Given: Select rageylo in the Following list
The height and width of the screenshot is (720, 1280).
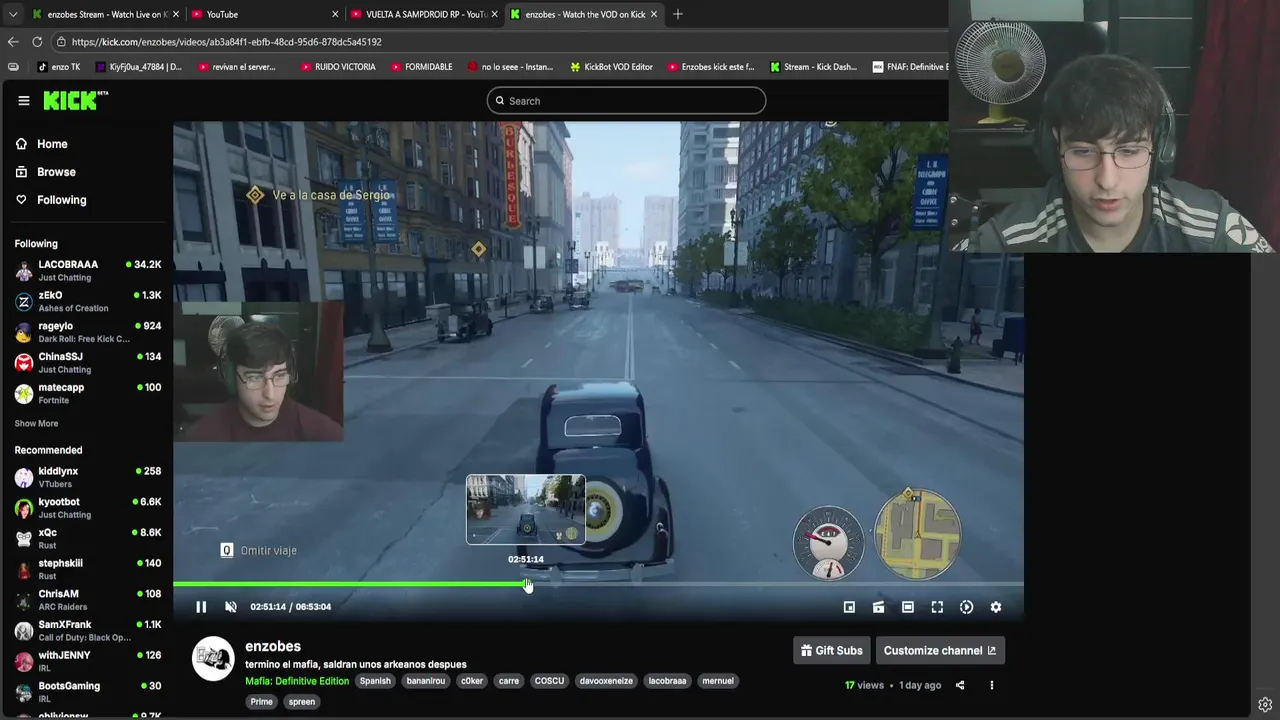Looking at the screenshot, I should [88, 332].
